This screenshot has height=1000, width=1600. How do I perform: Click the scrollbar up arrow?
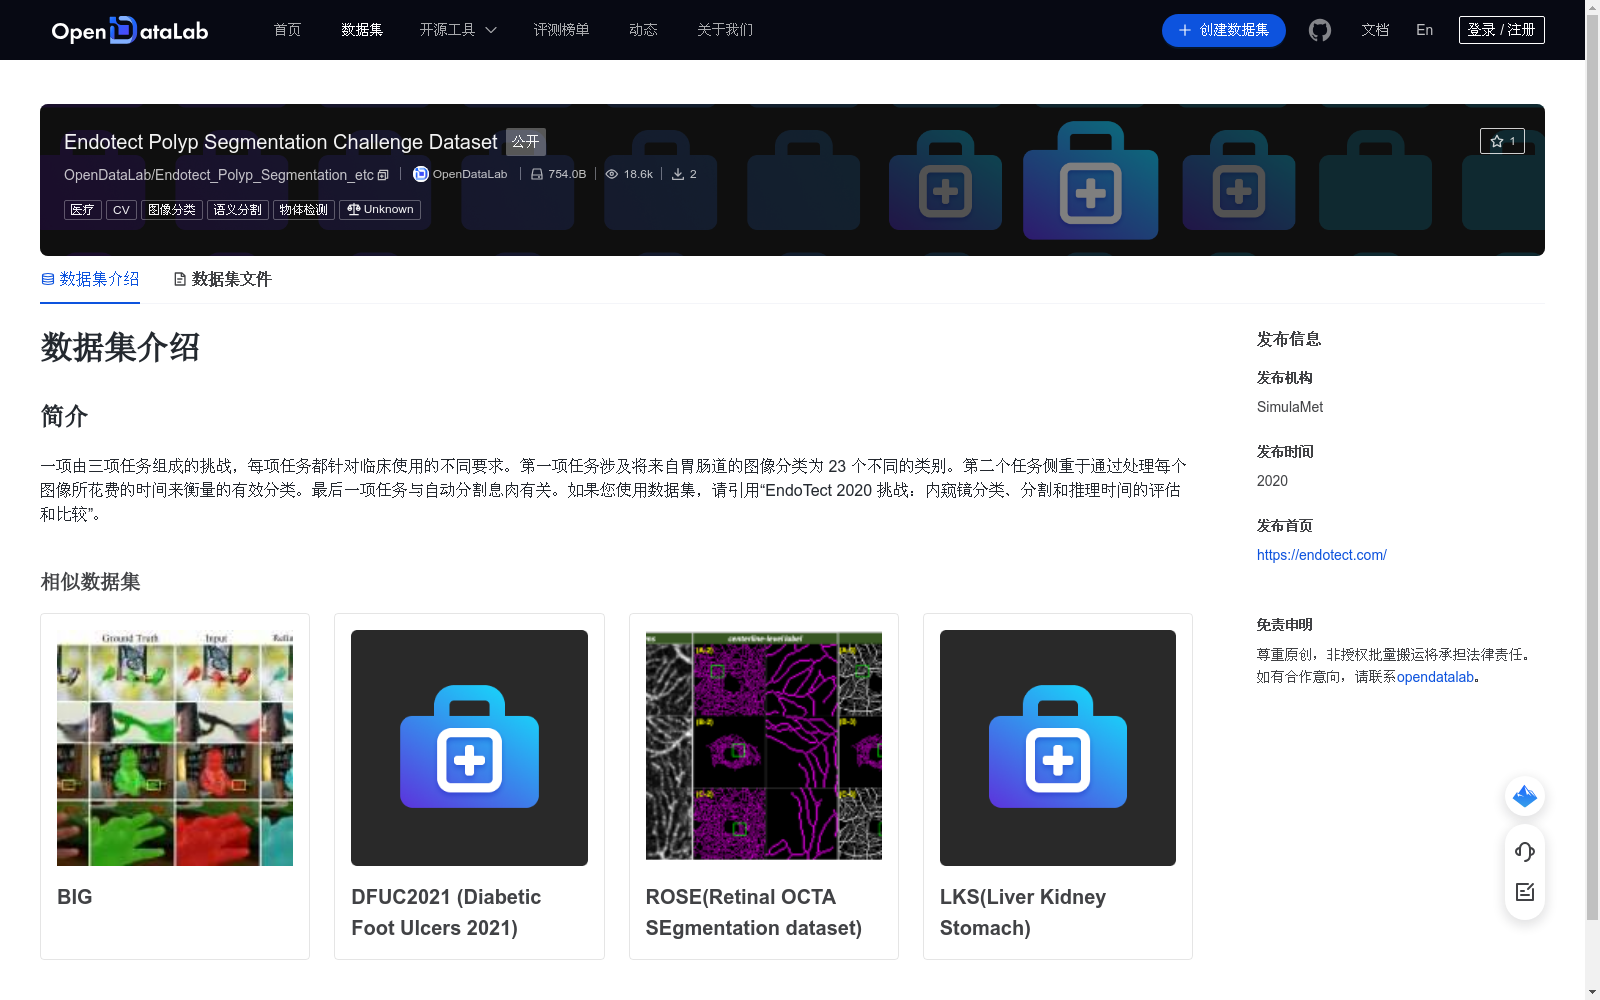(1592, 7)
